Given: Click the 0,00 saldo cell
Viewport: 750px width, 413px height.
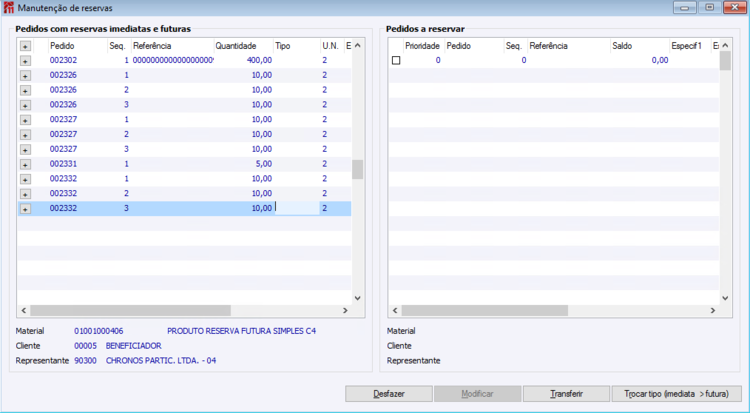Looking at the screenshot, I should tap(660, 60).
